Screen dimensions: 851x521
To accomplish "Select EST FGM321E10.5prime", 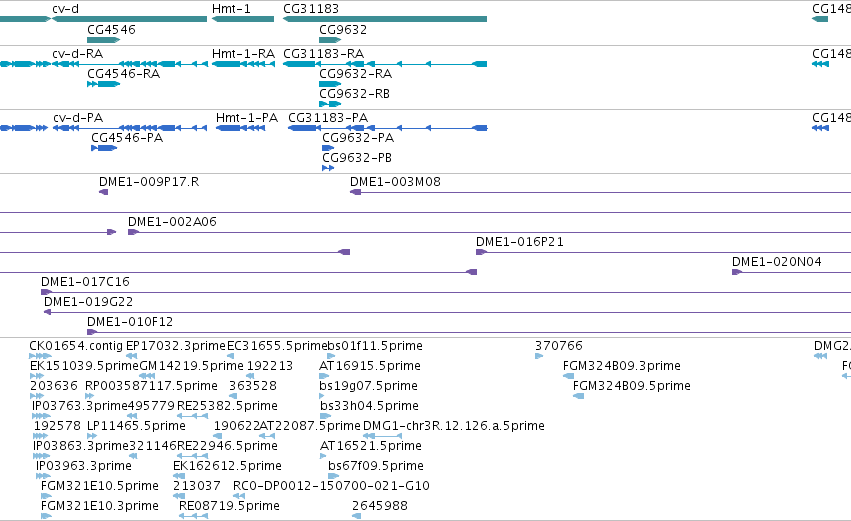I will (47, 497).
